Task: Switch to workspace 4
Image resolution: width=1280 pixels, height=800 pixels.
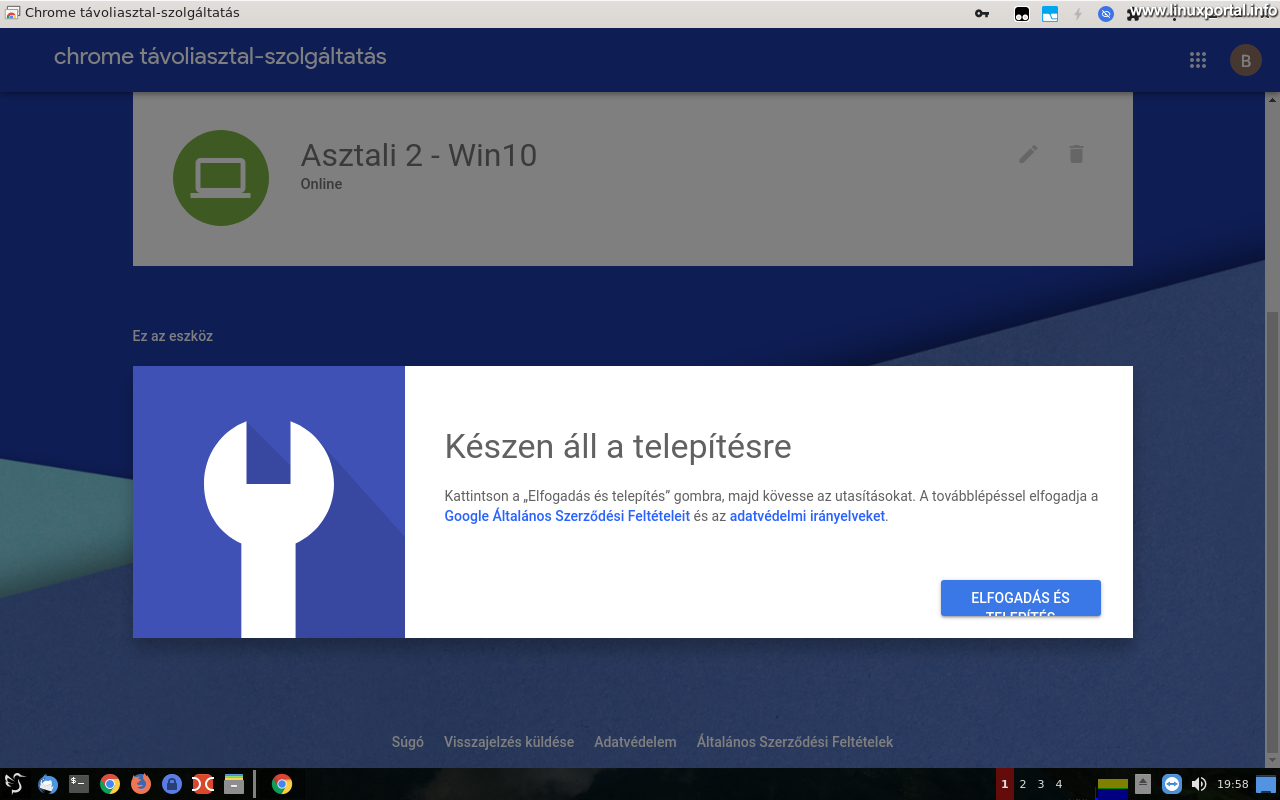Action: point(1059,784)
